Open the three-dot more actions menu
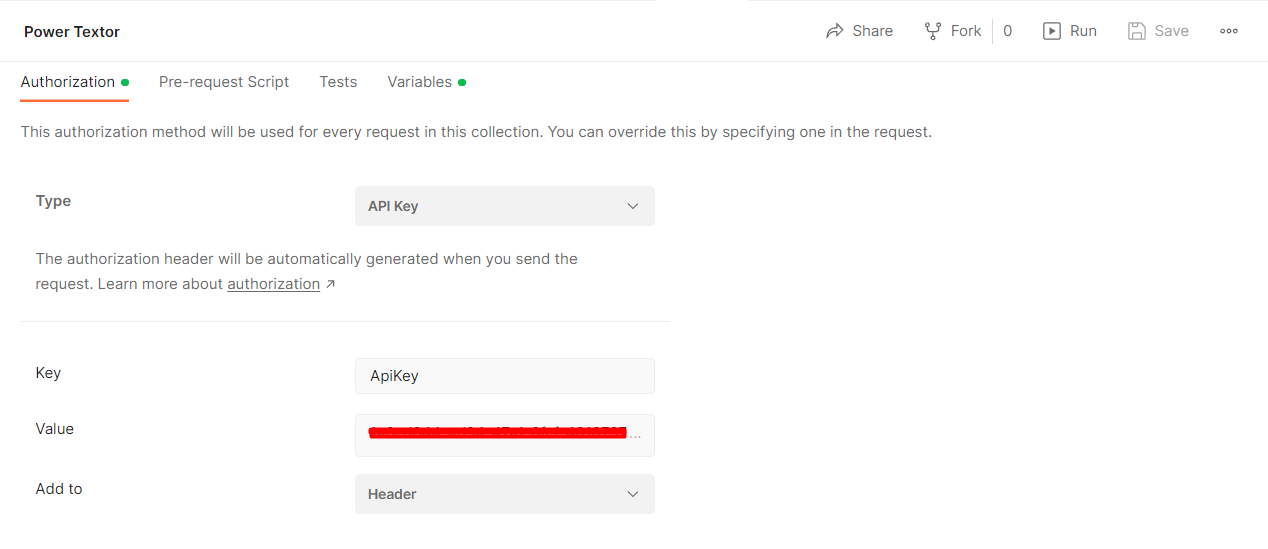The height and width of the screenshot is (549, 1268). [x=1229, y=31]
